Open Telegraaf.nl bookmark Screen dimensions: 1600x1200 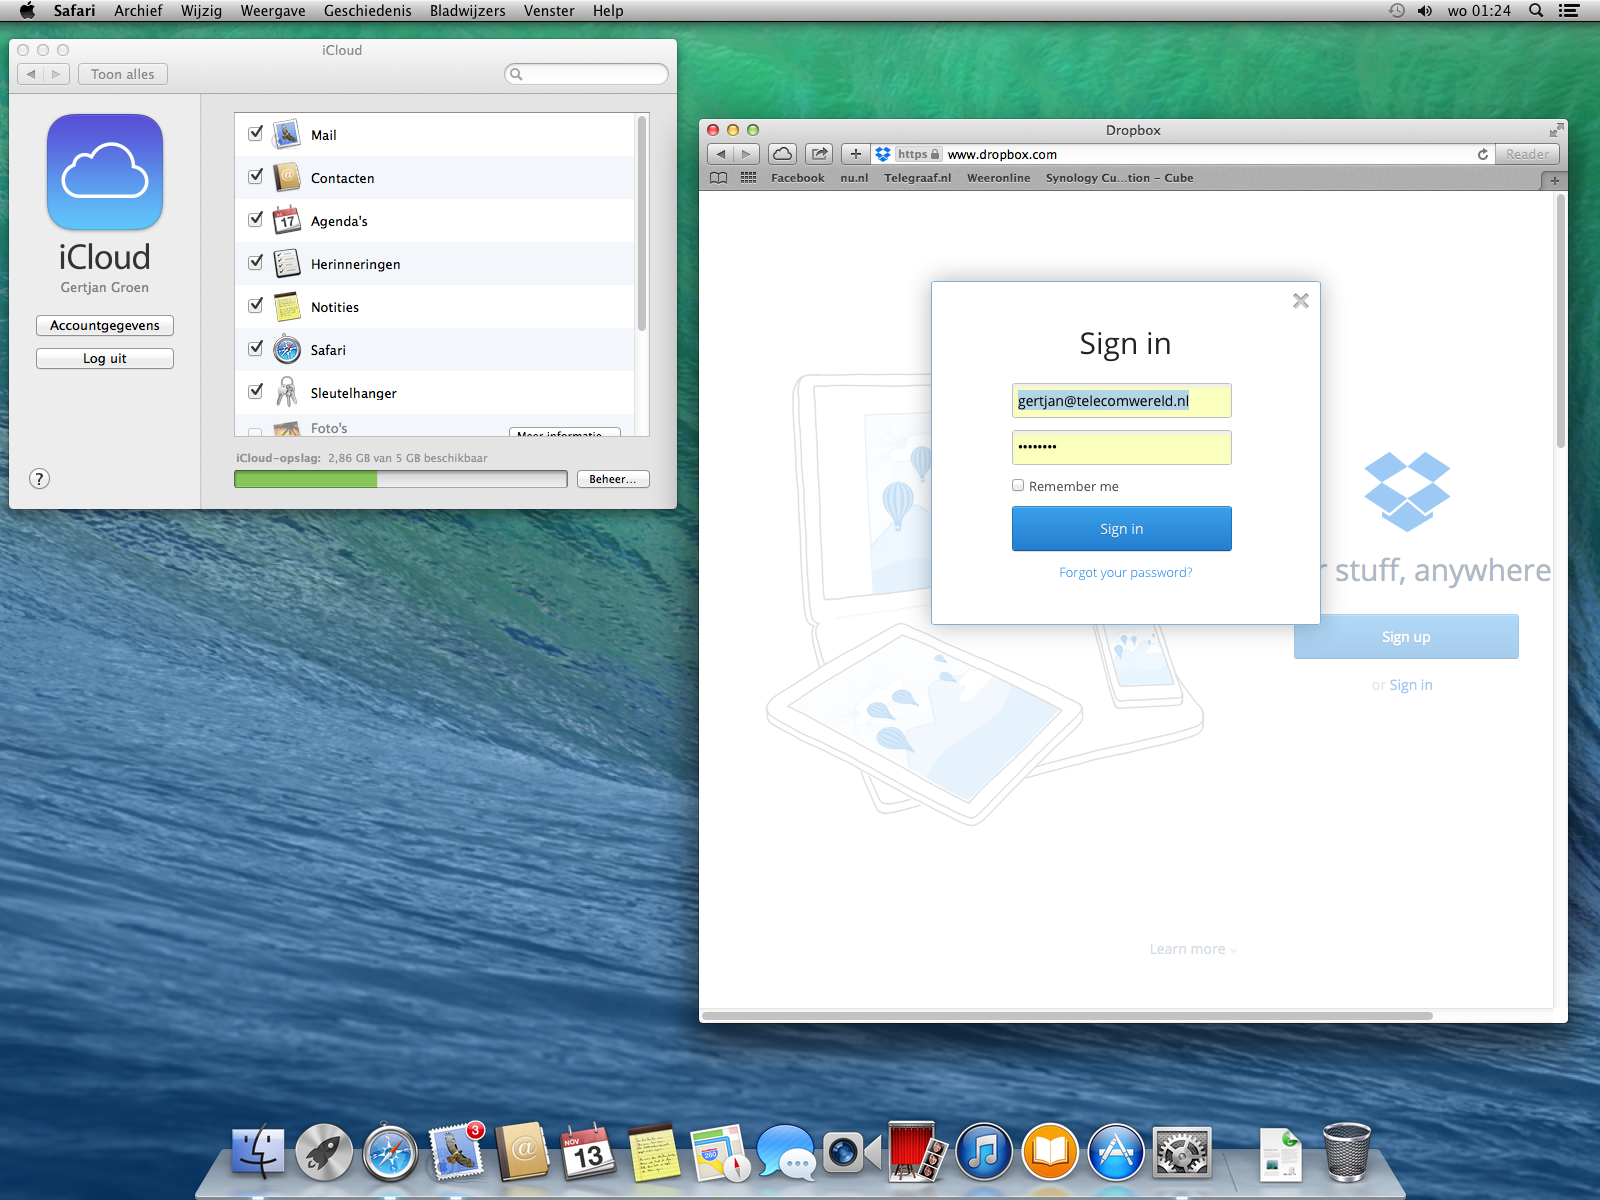[917, 178]
